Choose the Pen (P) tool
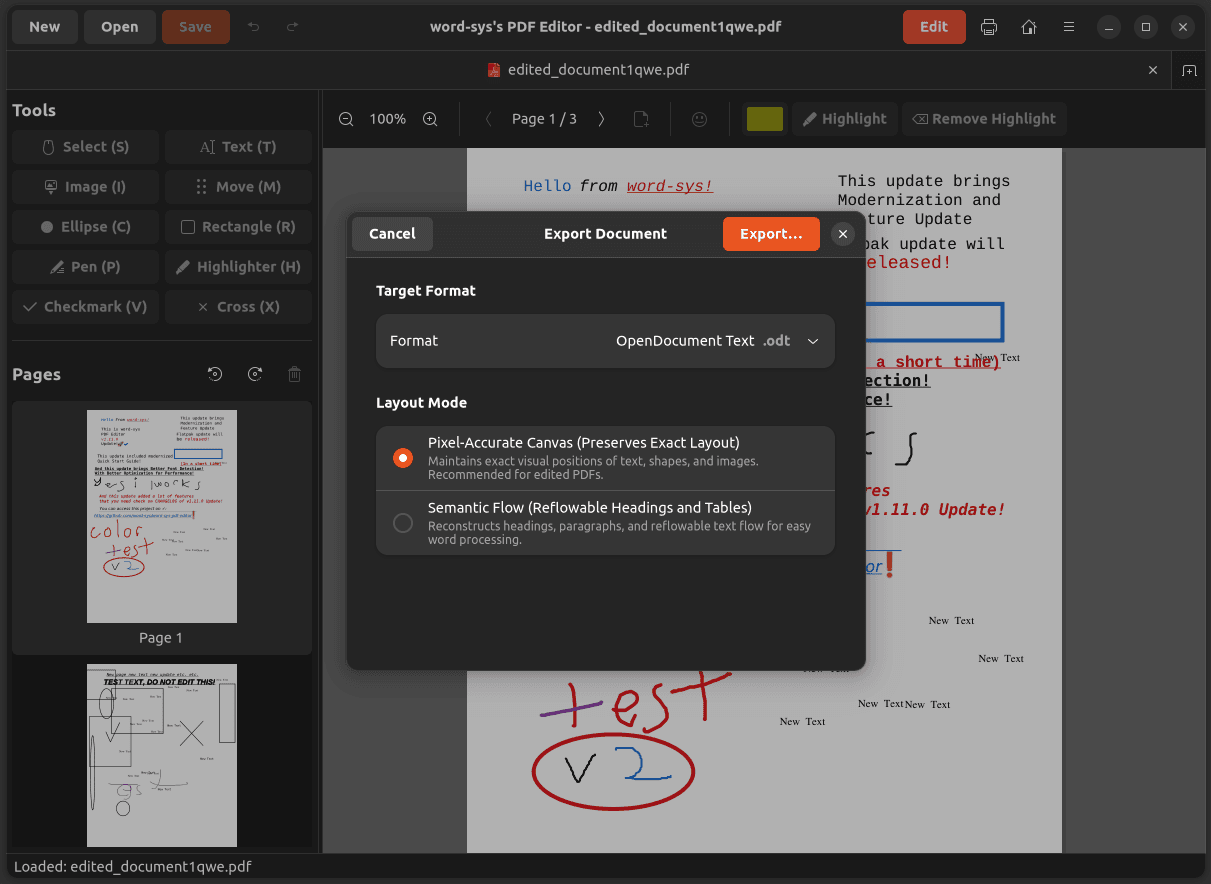Screen dimensions: 1211x884 [85, 267]
